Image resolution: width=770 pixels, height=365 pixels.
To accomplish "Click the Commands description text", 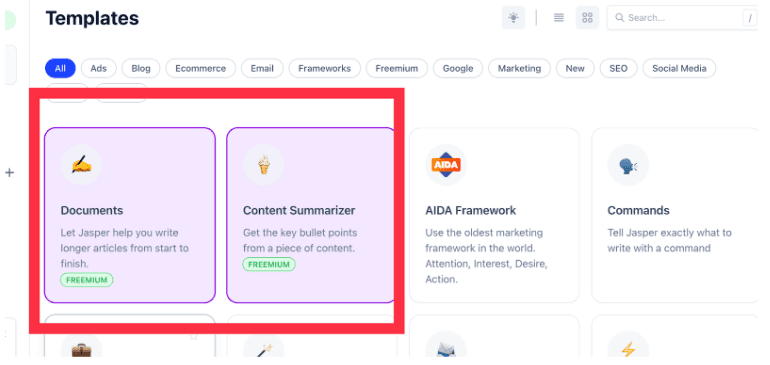I will pos(669,240).
